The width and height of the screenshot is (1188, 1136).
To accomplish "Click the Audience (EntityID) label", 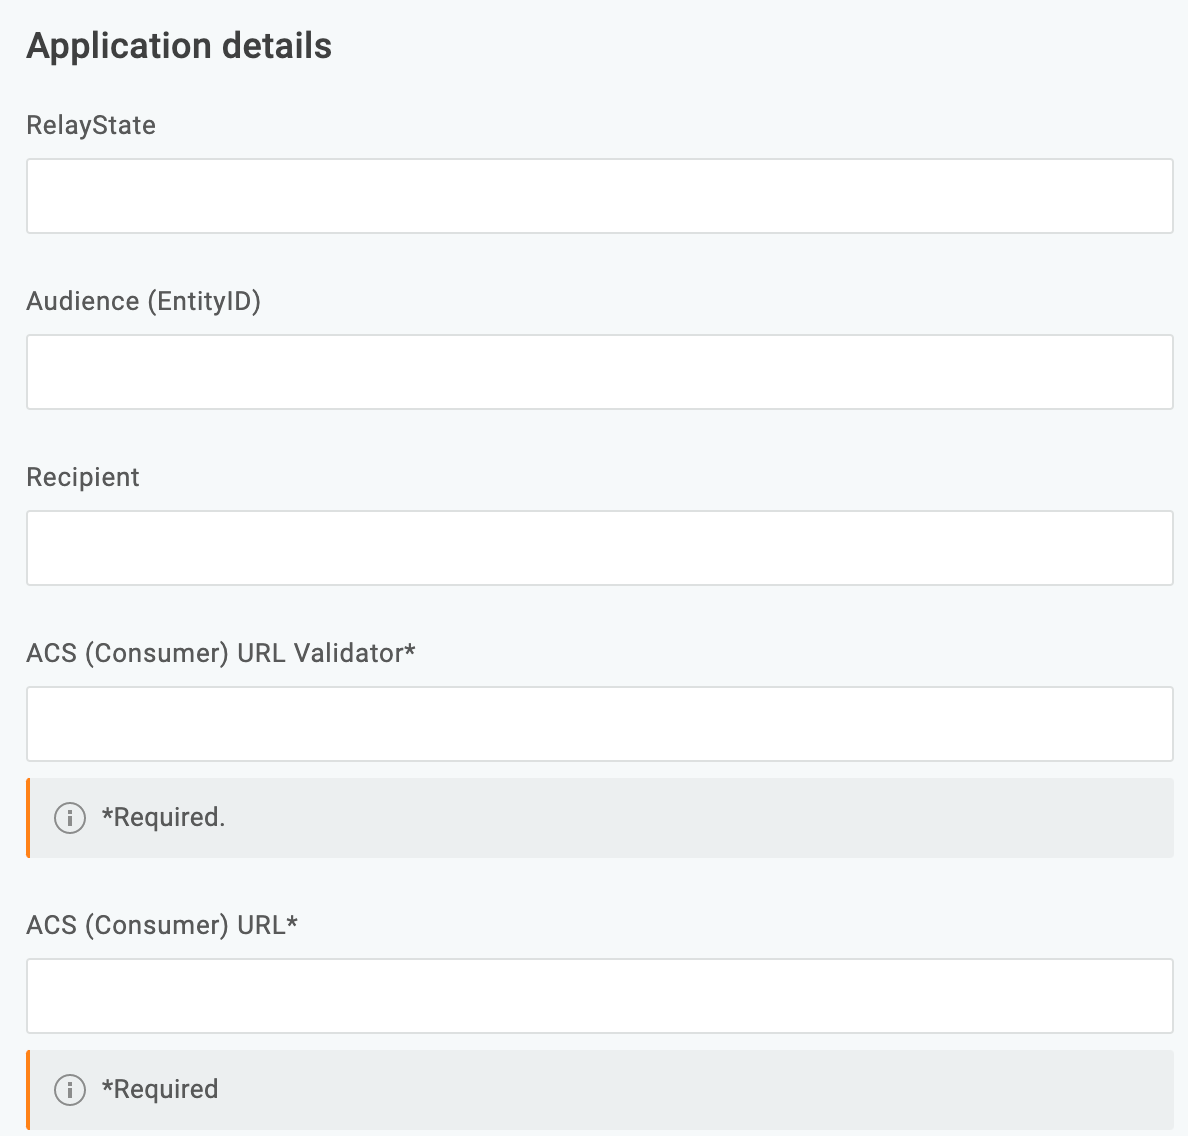I will coord(145,301).
